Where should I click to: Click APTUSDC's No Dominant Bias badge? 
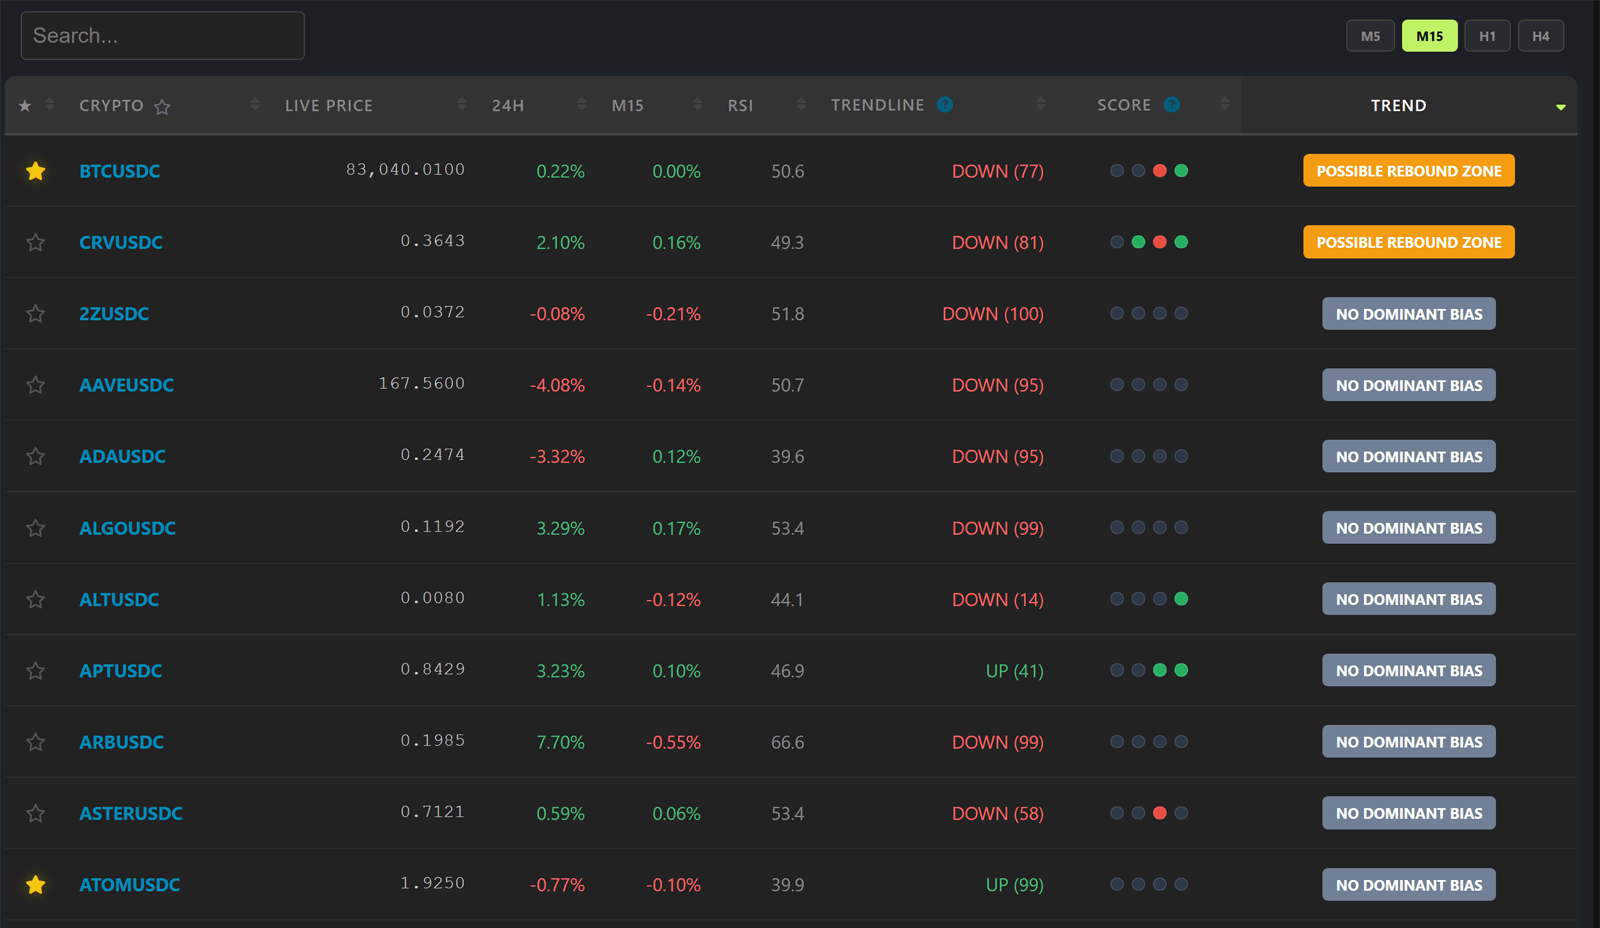1409,670
